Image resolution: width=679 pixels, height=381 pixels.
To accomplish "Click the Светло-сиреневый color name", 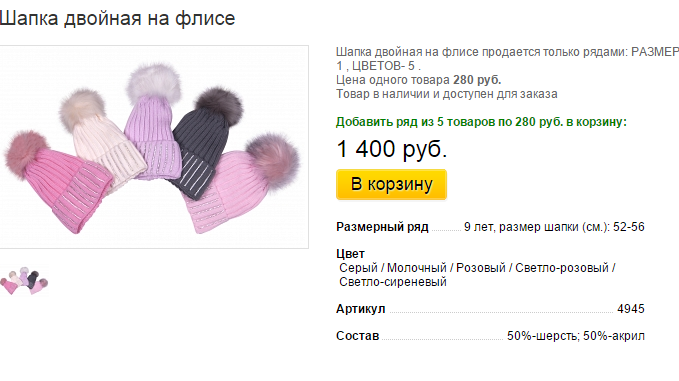I will point(393,282).
